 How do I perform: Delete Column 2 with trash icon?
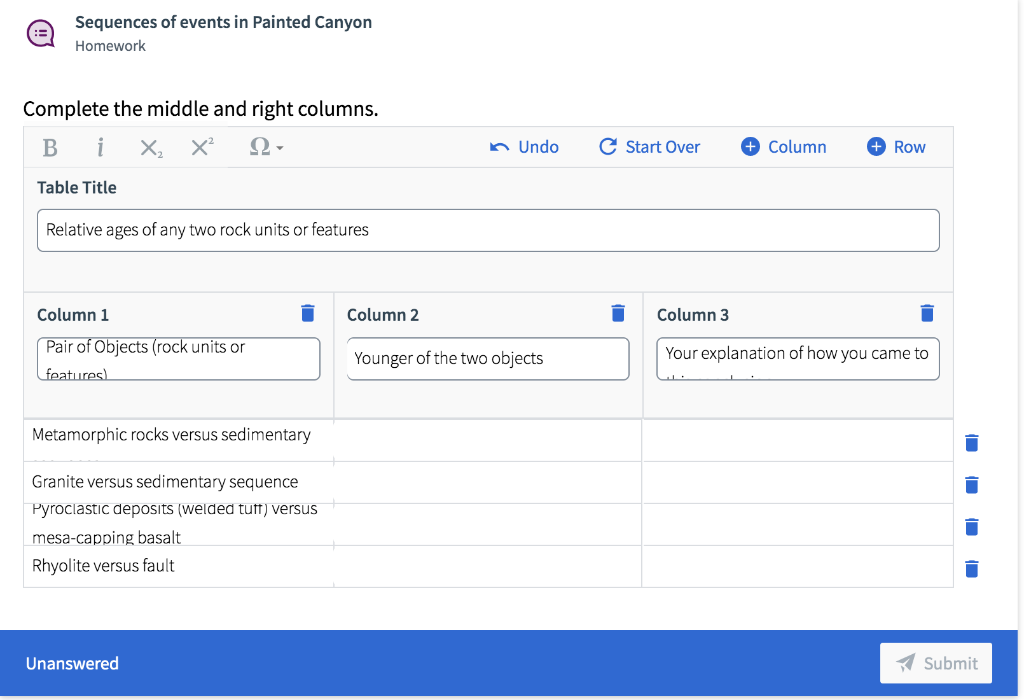[618, 314]
